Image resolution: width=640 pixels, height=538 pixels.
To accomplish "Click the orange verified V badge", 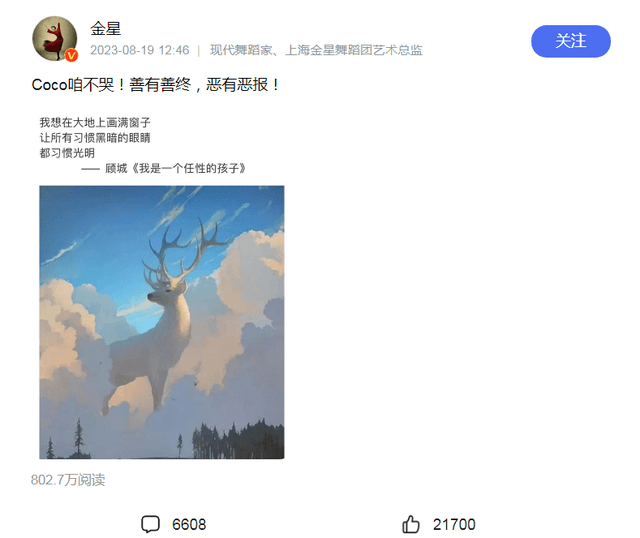I will click(x=72, y=55).
